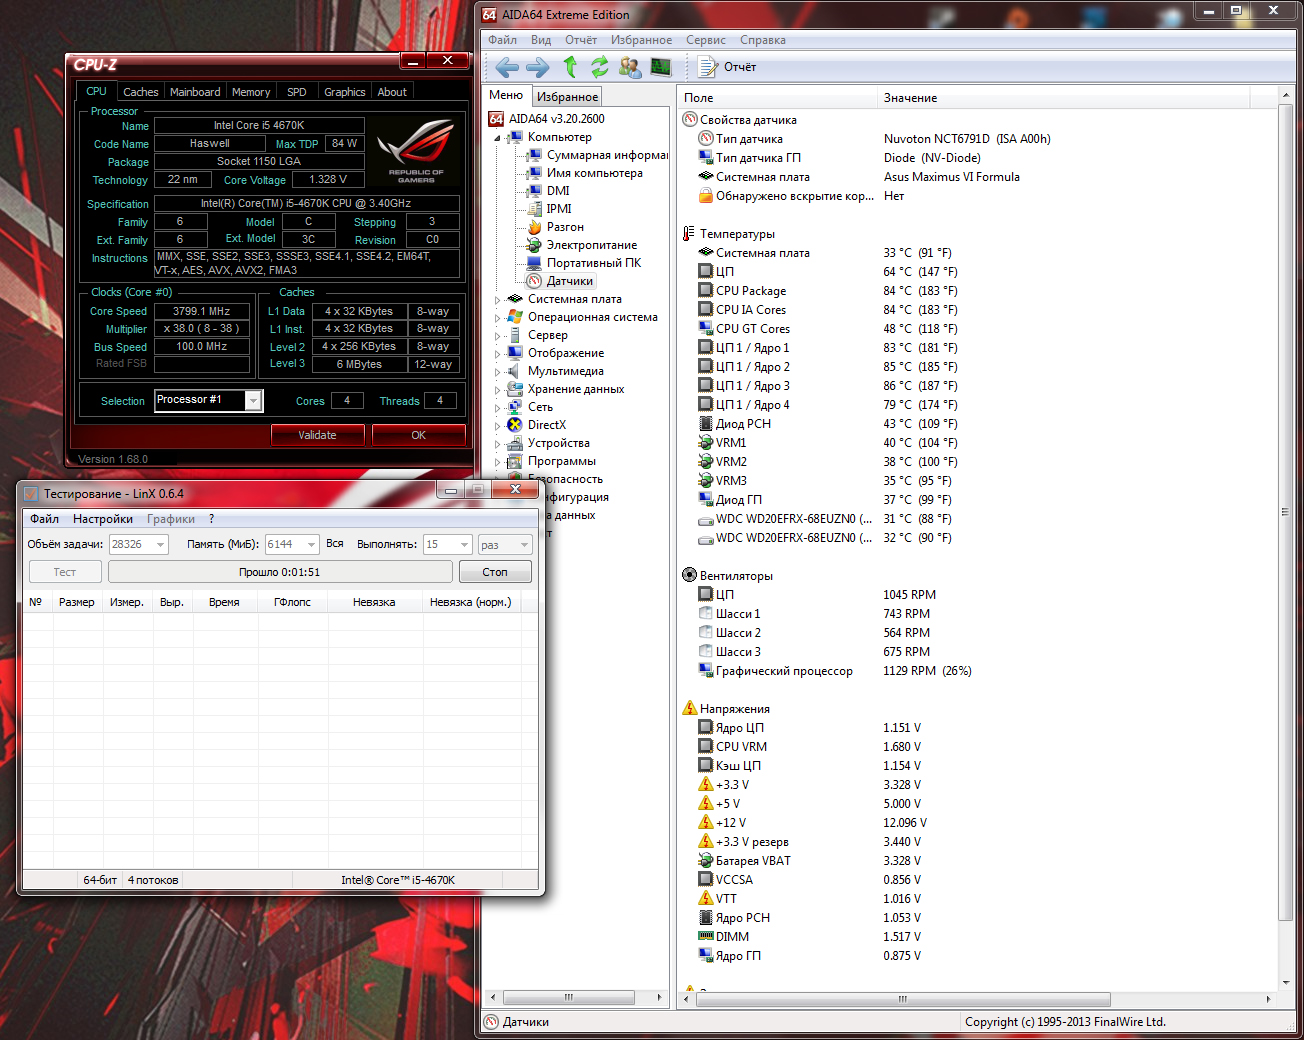Switch to the Memory tab in CPU-Z
The image size is (1304, 1040).
click(x=251, y=92)
